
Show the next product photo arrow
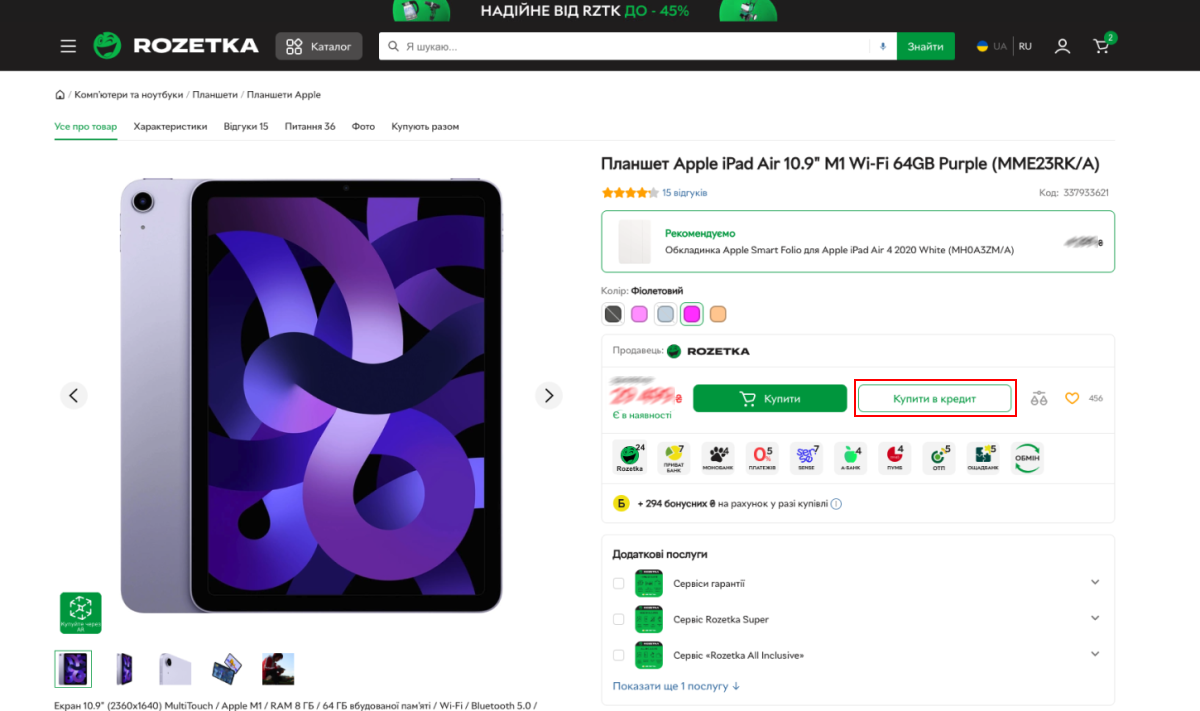coord(548,395)
